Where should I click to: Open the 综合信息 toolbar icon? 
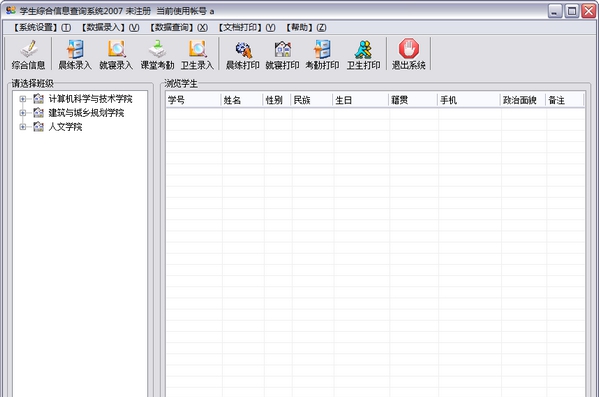click(29, 49)
